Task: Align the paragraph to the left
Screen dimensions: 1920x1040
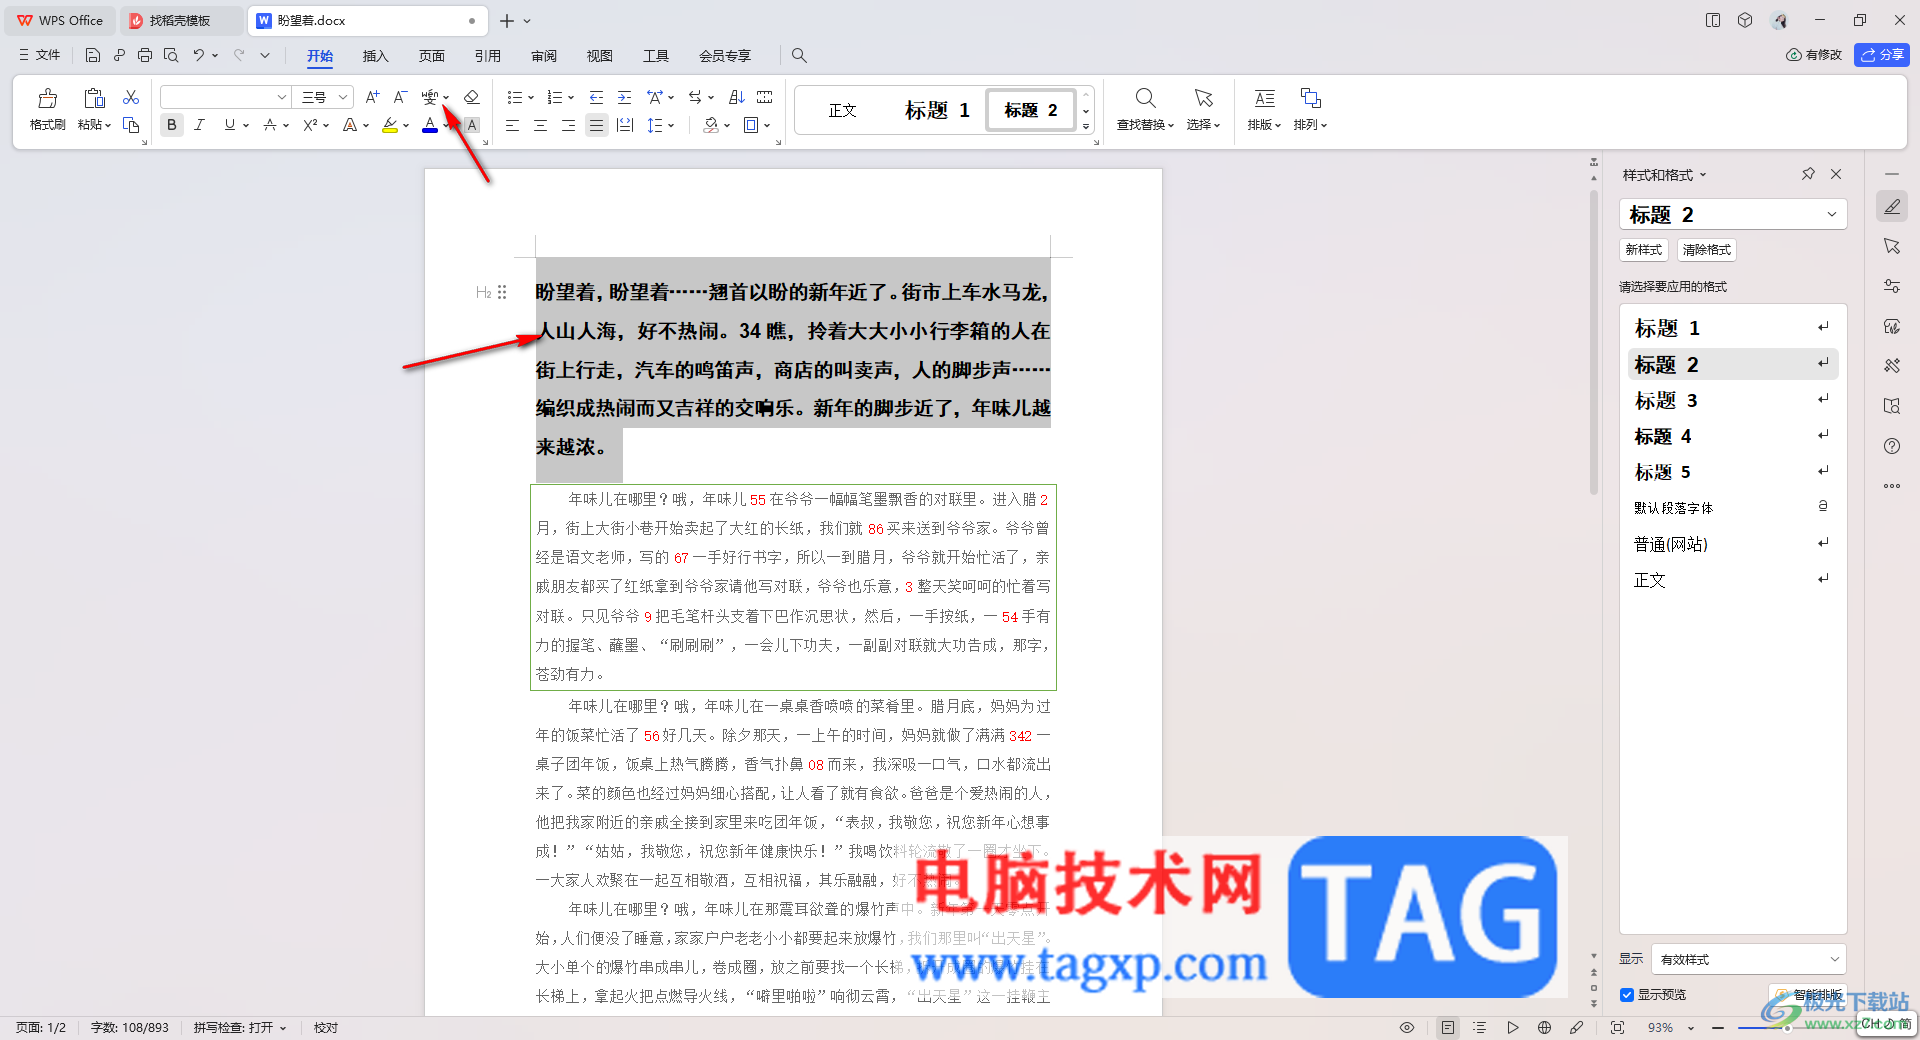Action: 512,125
